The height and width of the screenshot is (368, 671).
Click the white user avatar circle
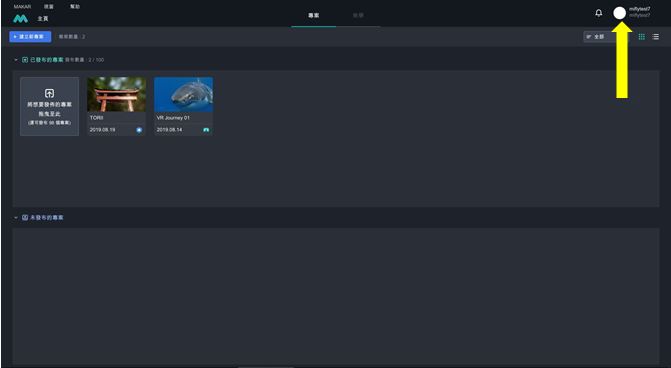click(x=619, y=13)
